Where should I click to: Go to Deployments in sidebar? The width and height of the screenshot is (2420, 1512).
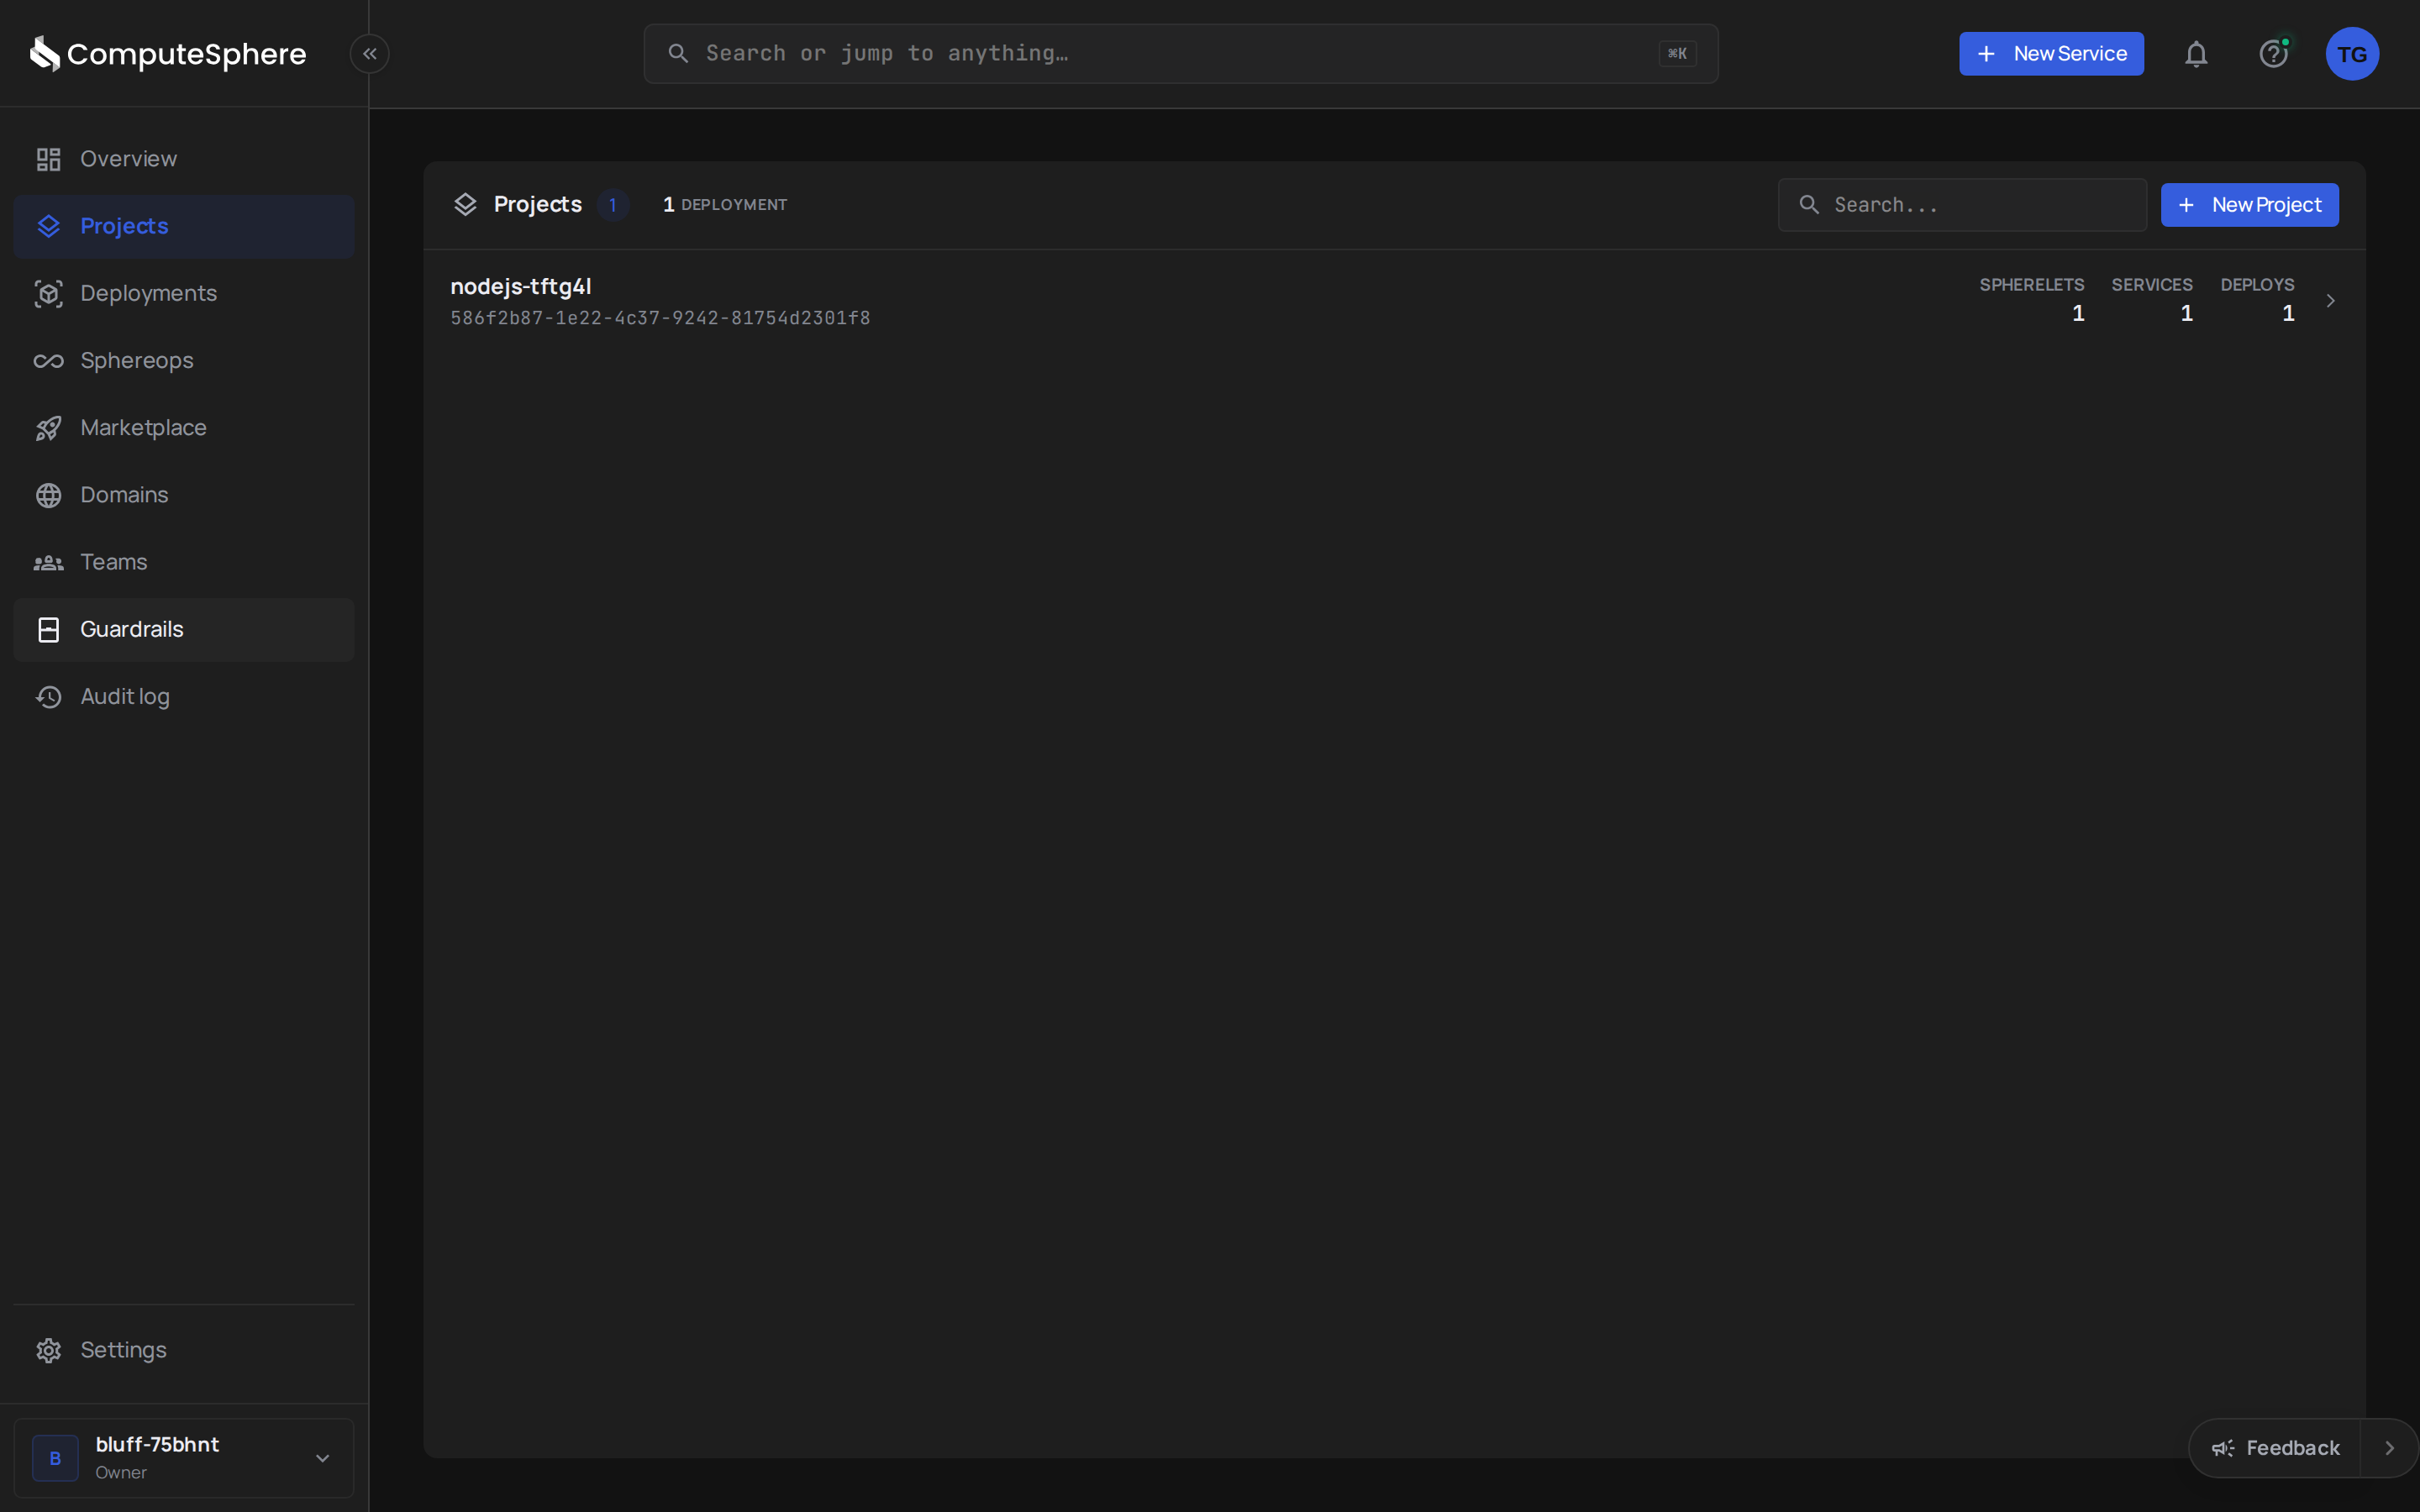(184, 293)
